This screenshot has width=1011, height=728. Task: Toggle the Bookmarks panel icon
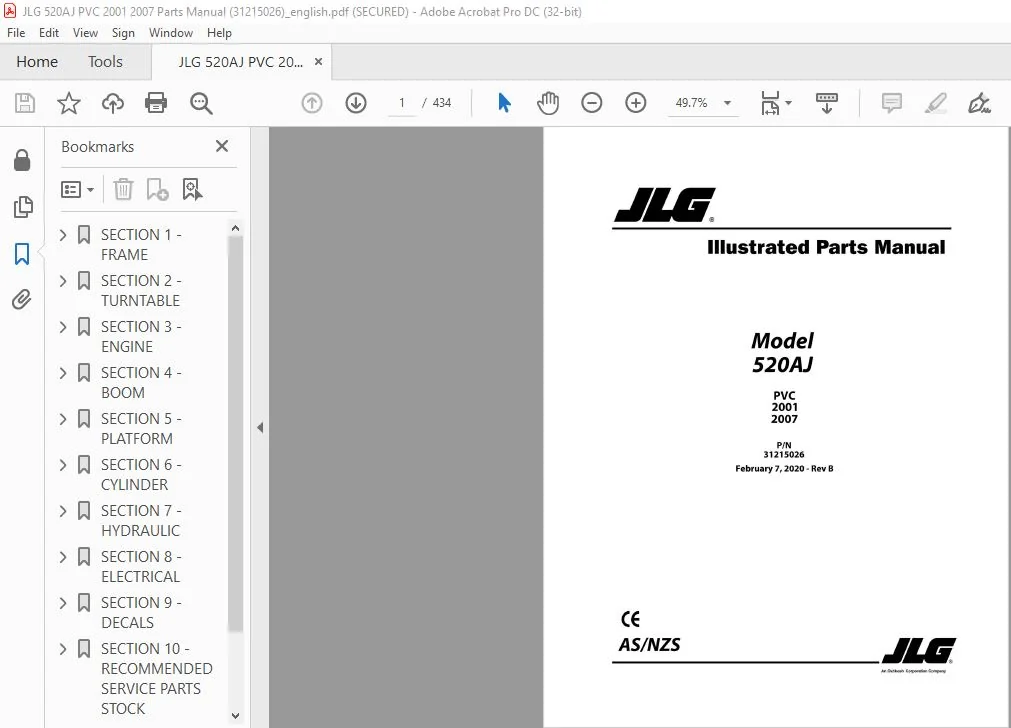pos(22,253)
